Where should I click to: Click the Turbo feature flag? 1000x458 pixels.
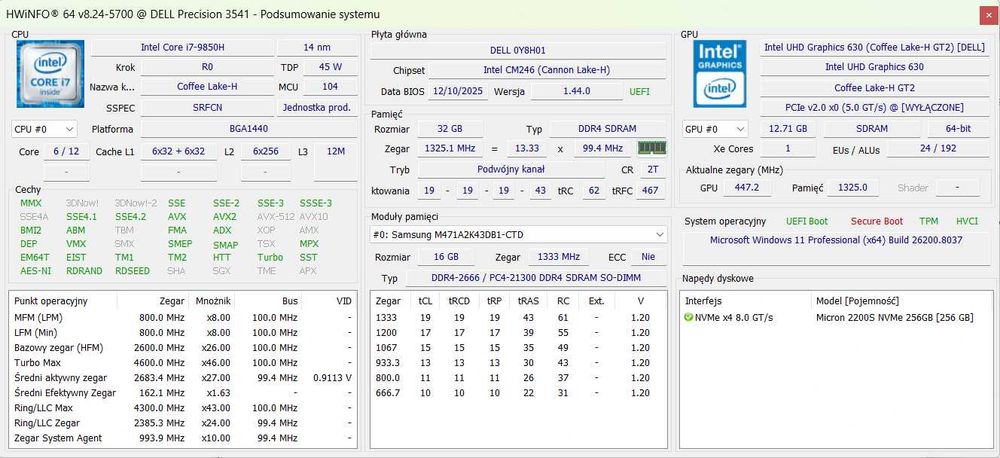[x=270, y=257]
